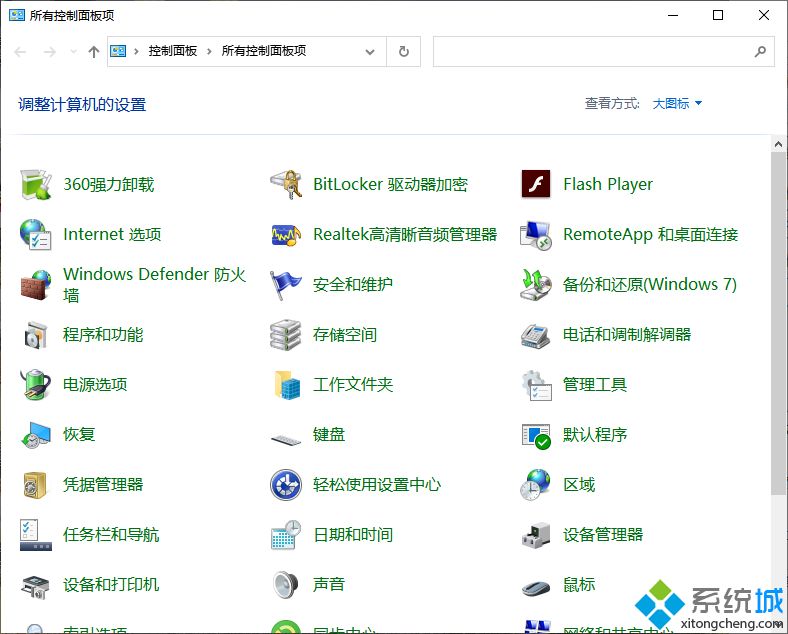Open the BitLocker drive encryption lock icon

click(x=286, y=184)
